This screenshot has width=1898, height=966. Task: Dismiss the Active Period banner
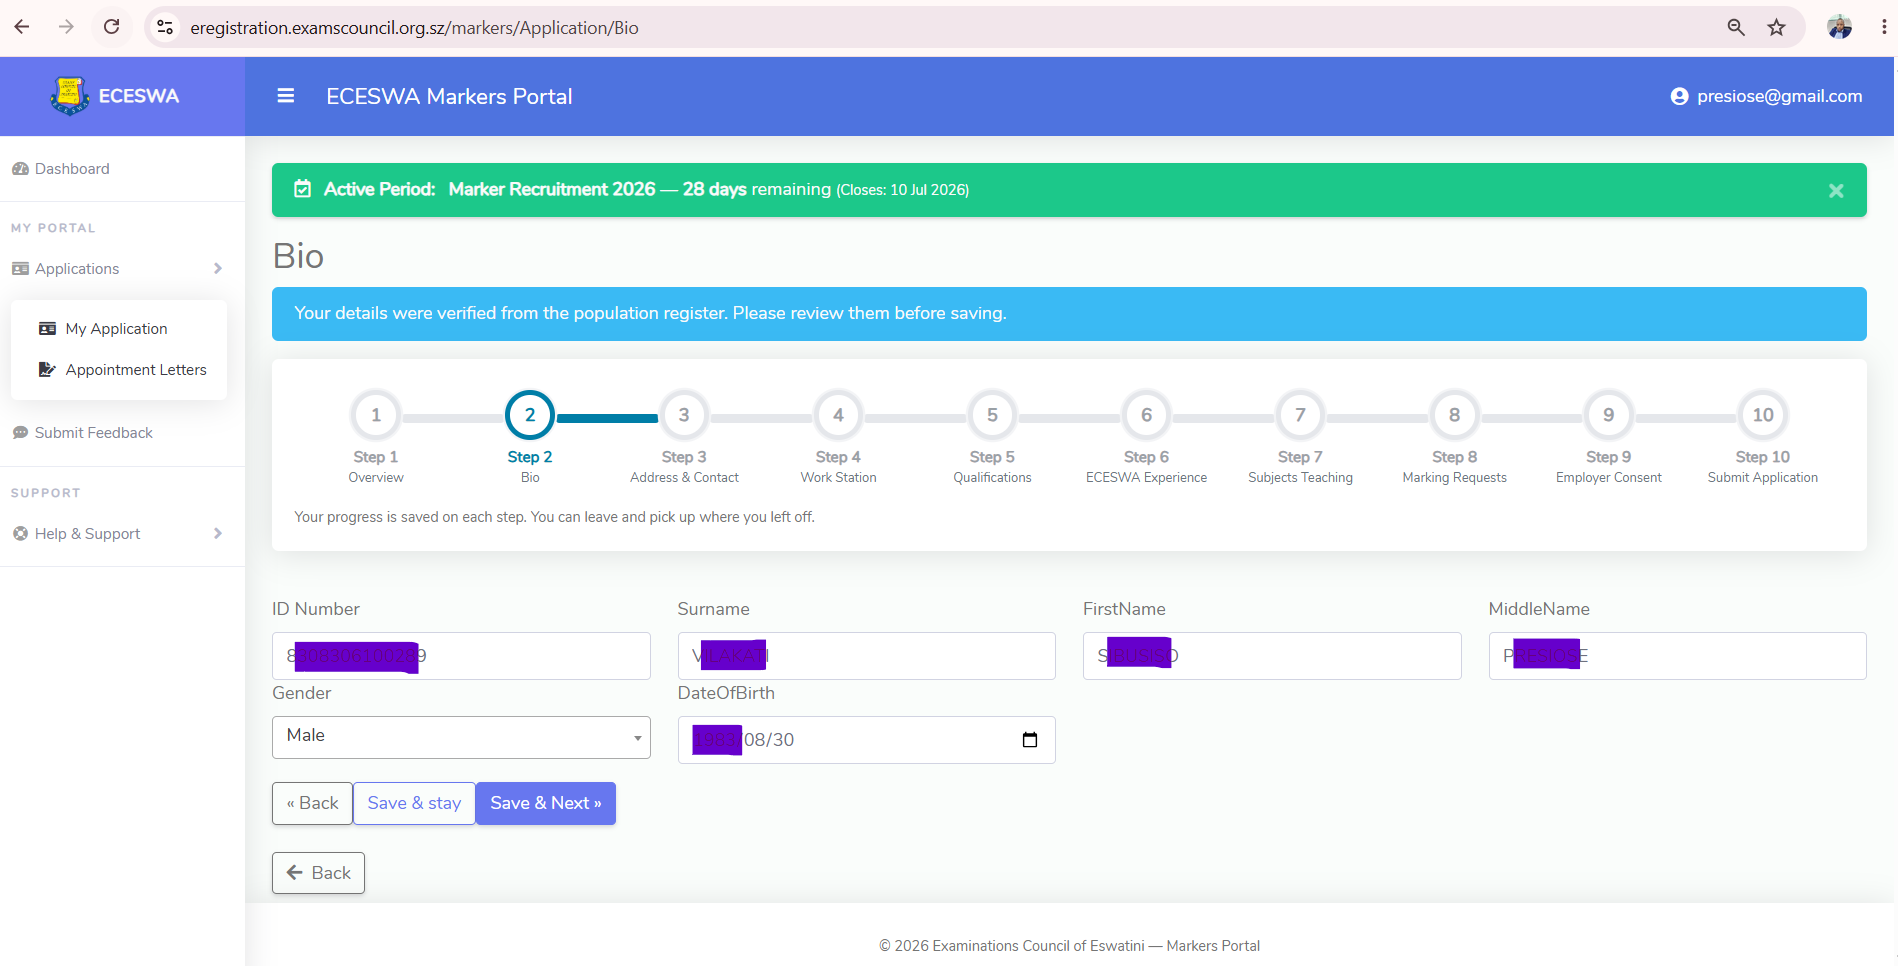[x=1836, y=190]
